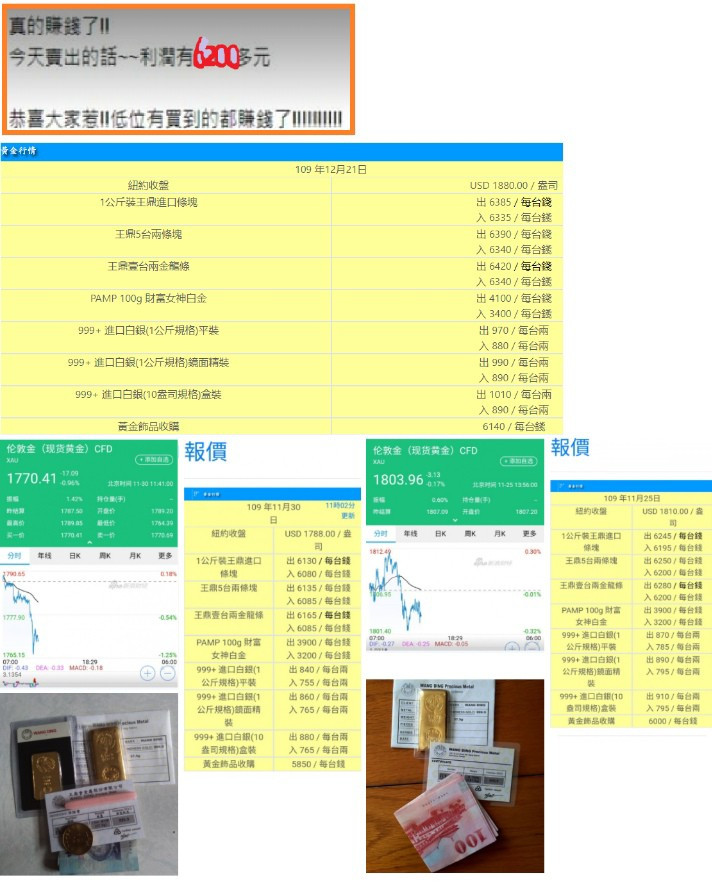The image size is (712, 895).
Task: Select 入 6080 price in 11月30日 table
Action: click(x=319, y=574)
